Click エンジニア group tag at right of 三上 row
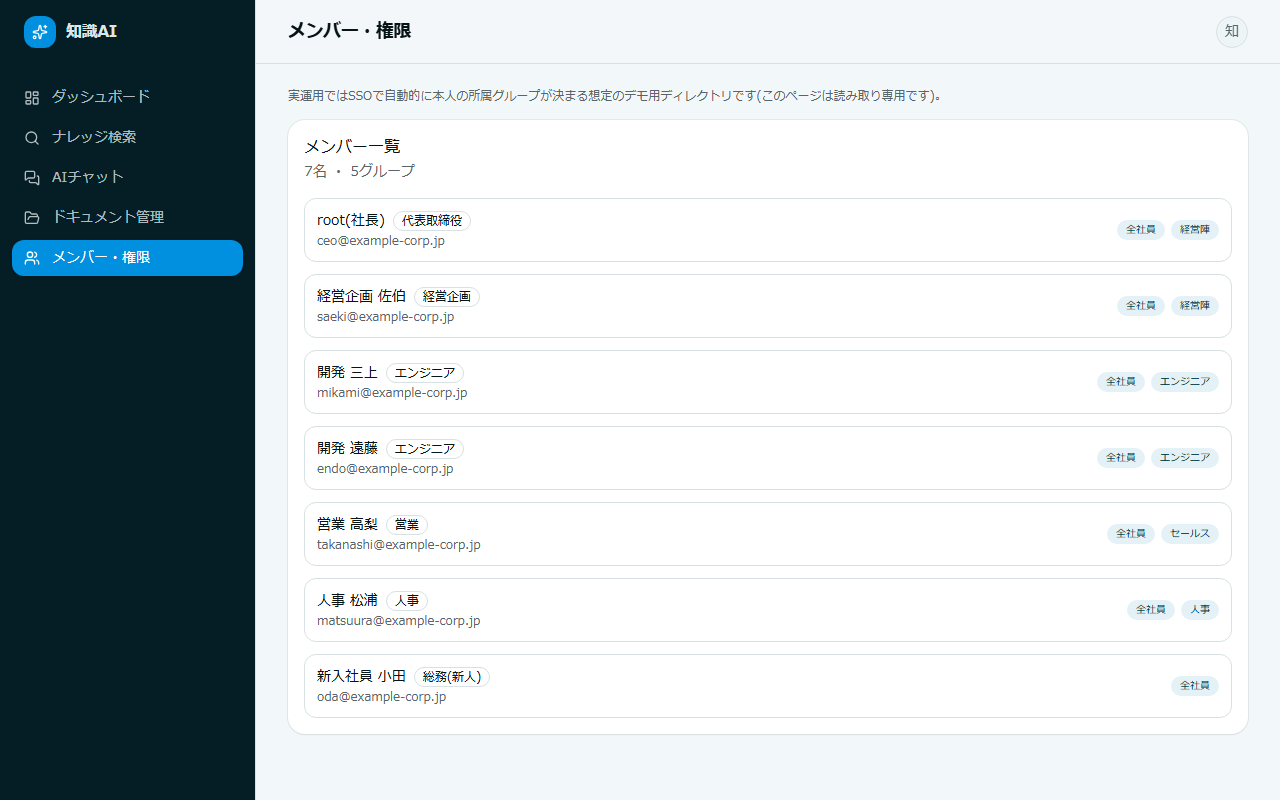Viewport: 1280px width, 800px height. point(1185,382)
